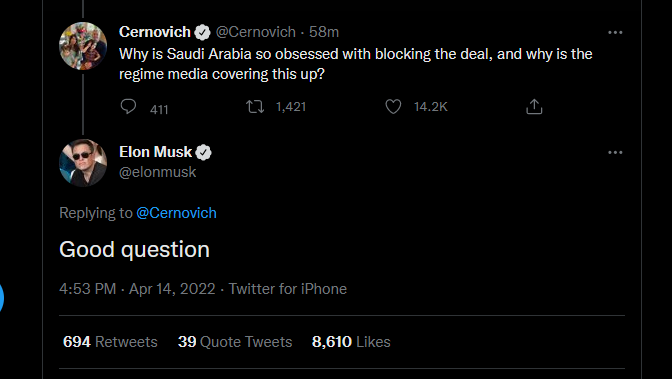Open Cernovich's profile picture
Viewport: 672px width, 379px height.
(x=83, y=46)
